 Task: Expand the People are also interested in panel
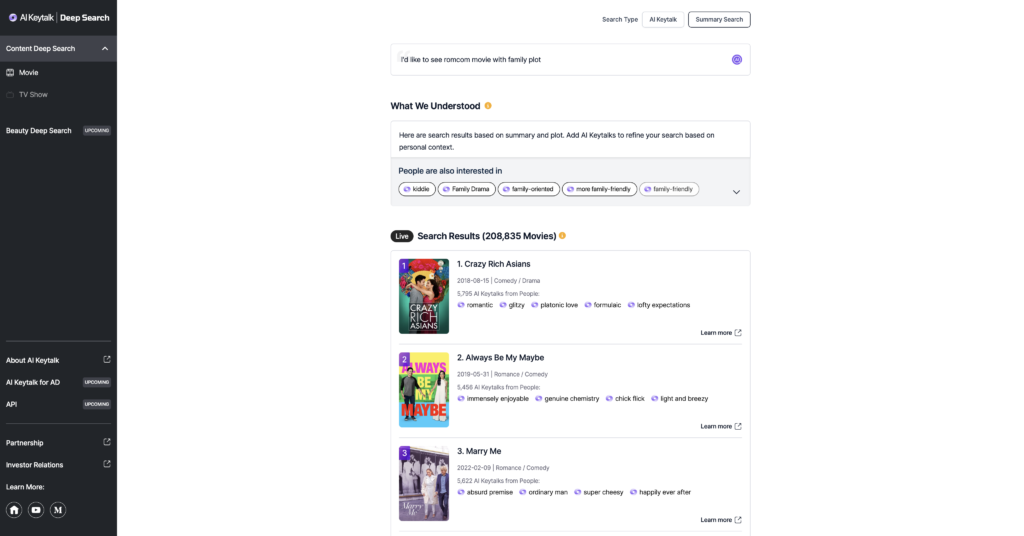coord(736,192)
